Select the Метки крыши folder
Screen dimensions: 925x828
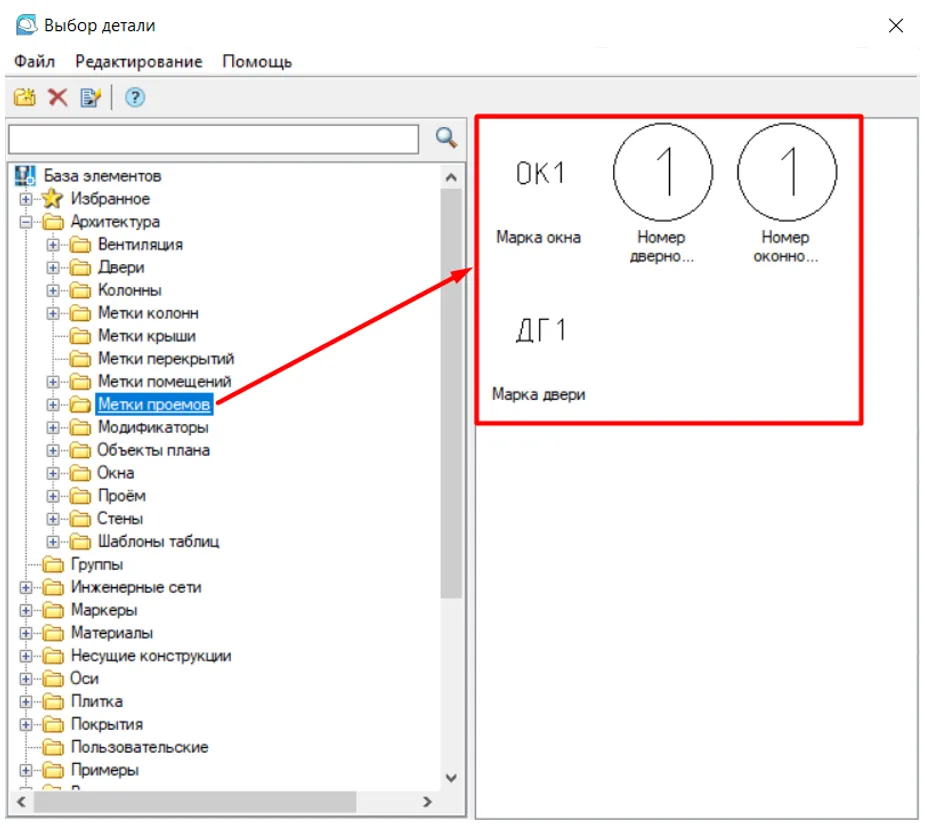click(146, 336)
